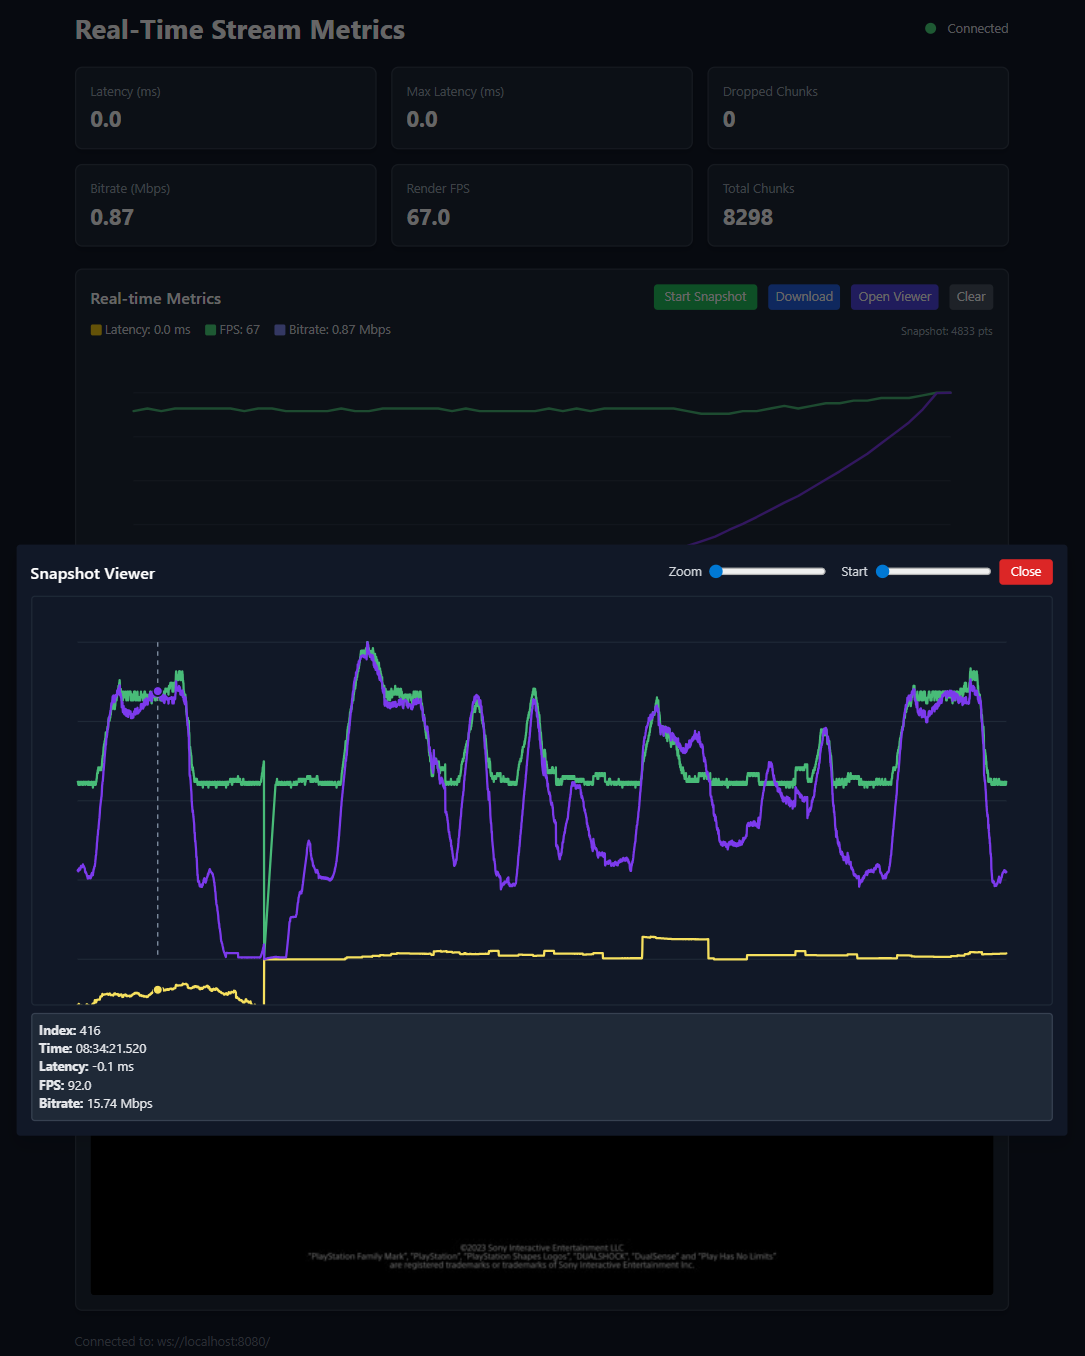Click the Connected to ws://localhost:8080/ footer text
The width and height of the screenshot is (1085, 1356).
pos(172,1342)
